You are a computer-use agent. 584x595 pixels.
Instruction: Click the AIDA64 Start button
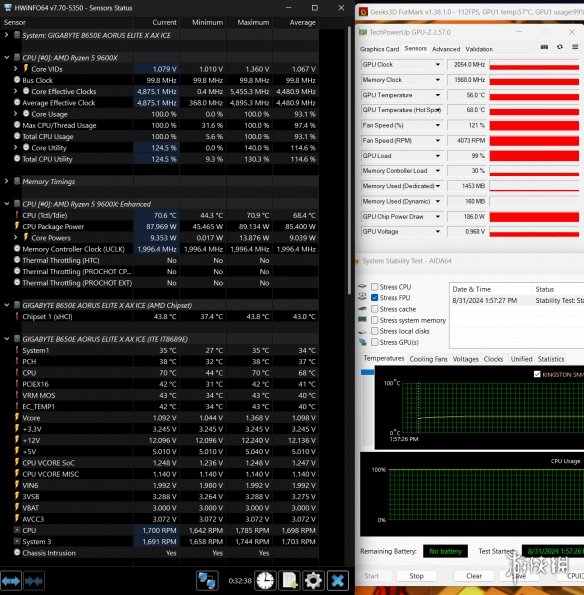tap(371, 576)
